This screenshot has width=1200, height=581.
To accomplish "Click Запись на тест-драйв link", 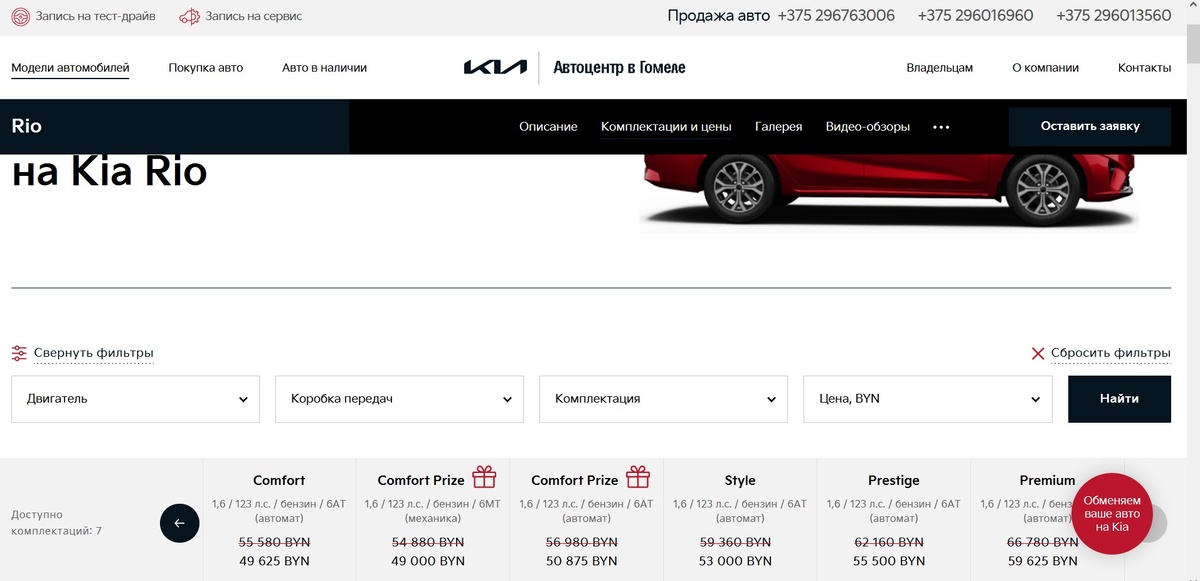I will pyautogui.click(x=95, y=16).
